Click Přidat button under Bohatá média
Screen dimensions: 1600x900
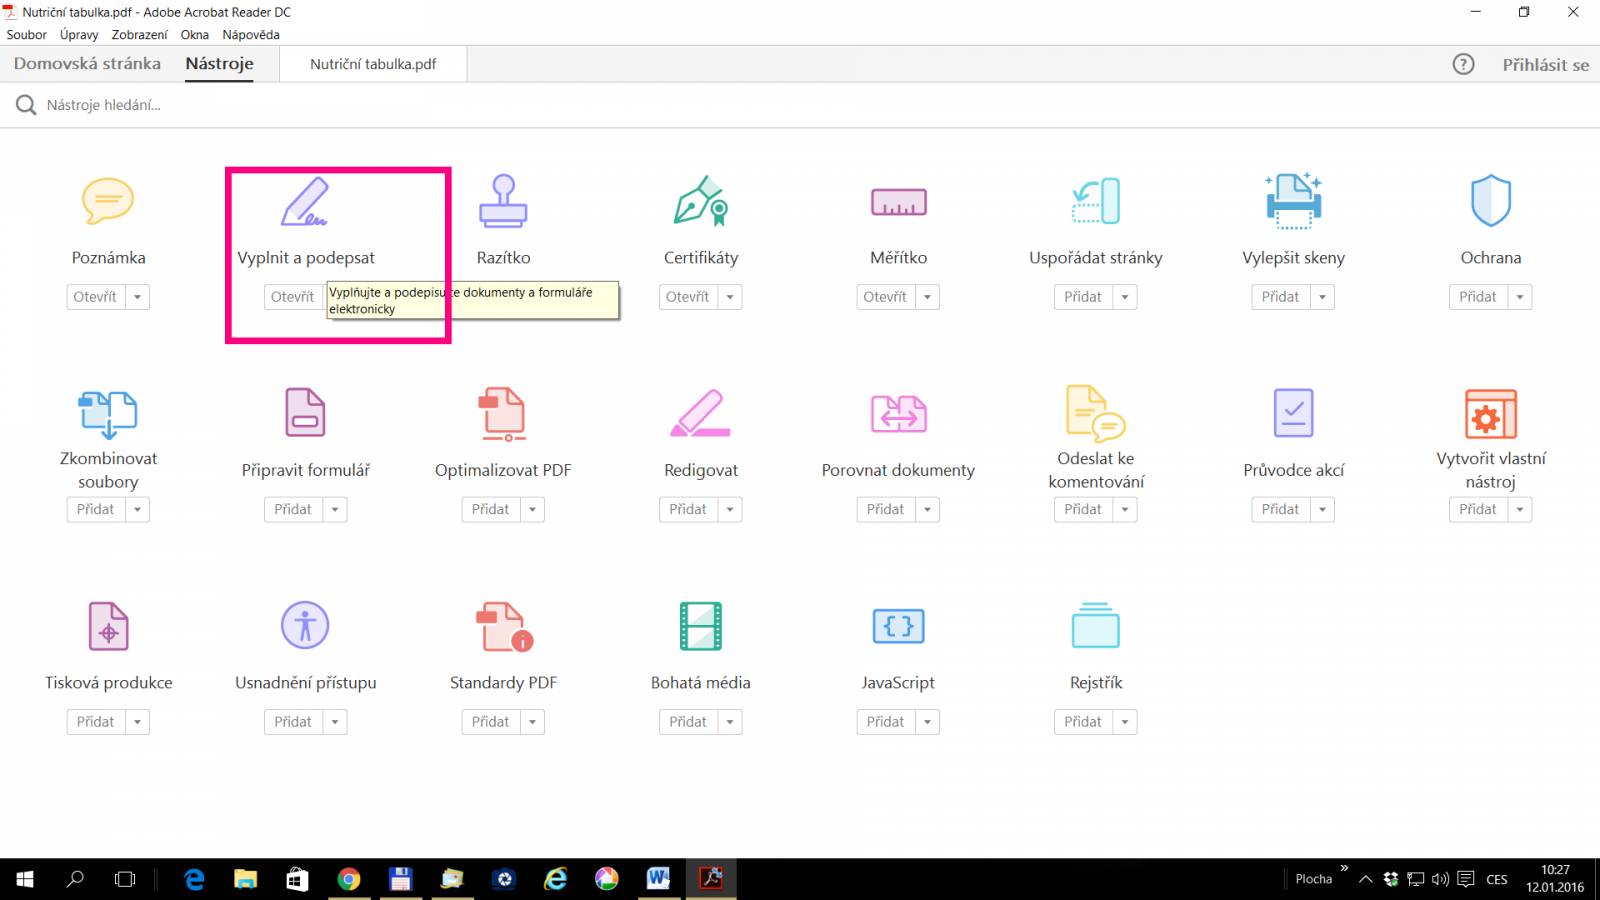click(x=688, y=722)
